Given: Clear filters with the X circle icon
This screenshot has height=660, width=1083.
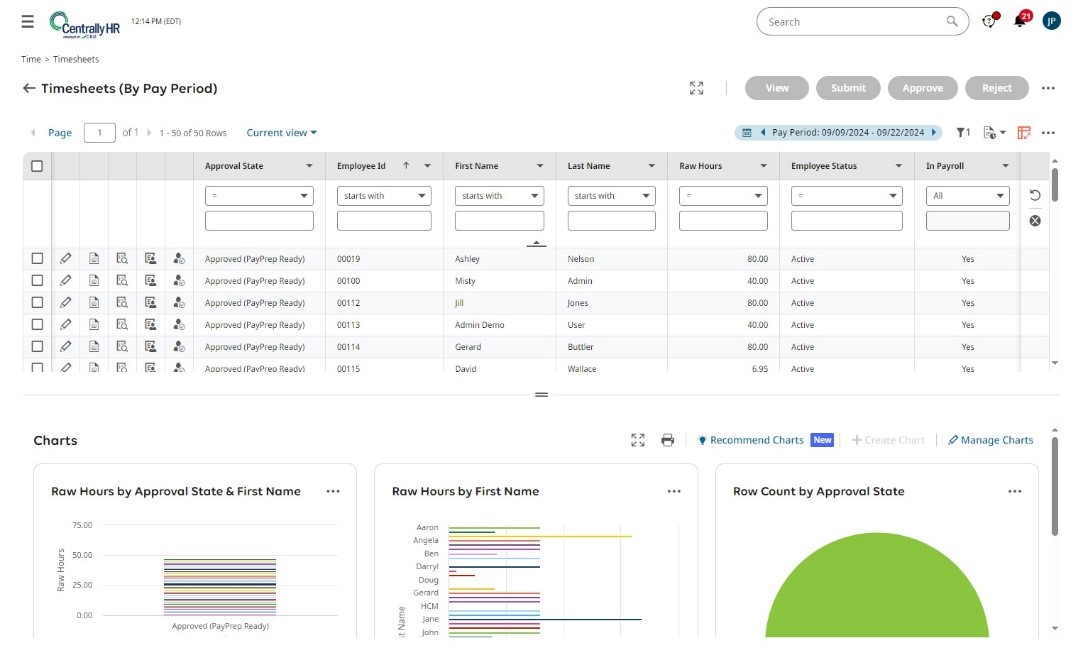Looking at the screenshot, I should pos(1035,221).
